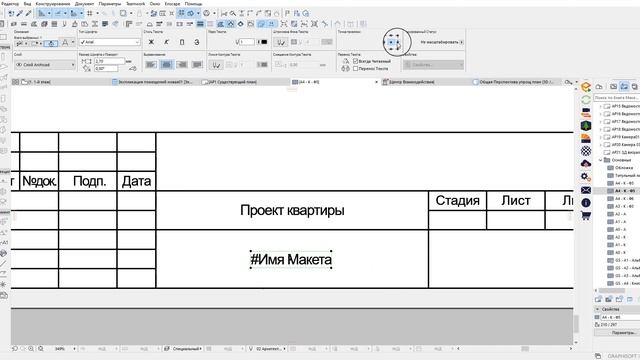The width and height of the screenshot is (640, 360).
Task: Open the gears settings sidebar icon
Action: point(586,177)
